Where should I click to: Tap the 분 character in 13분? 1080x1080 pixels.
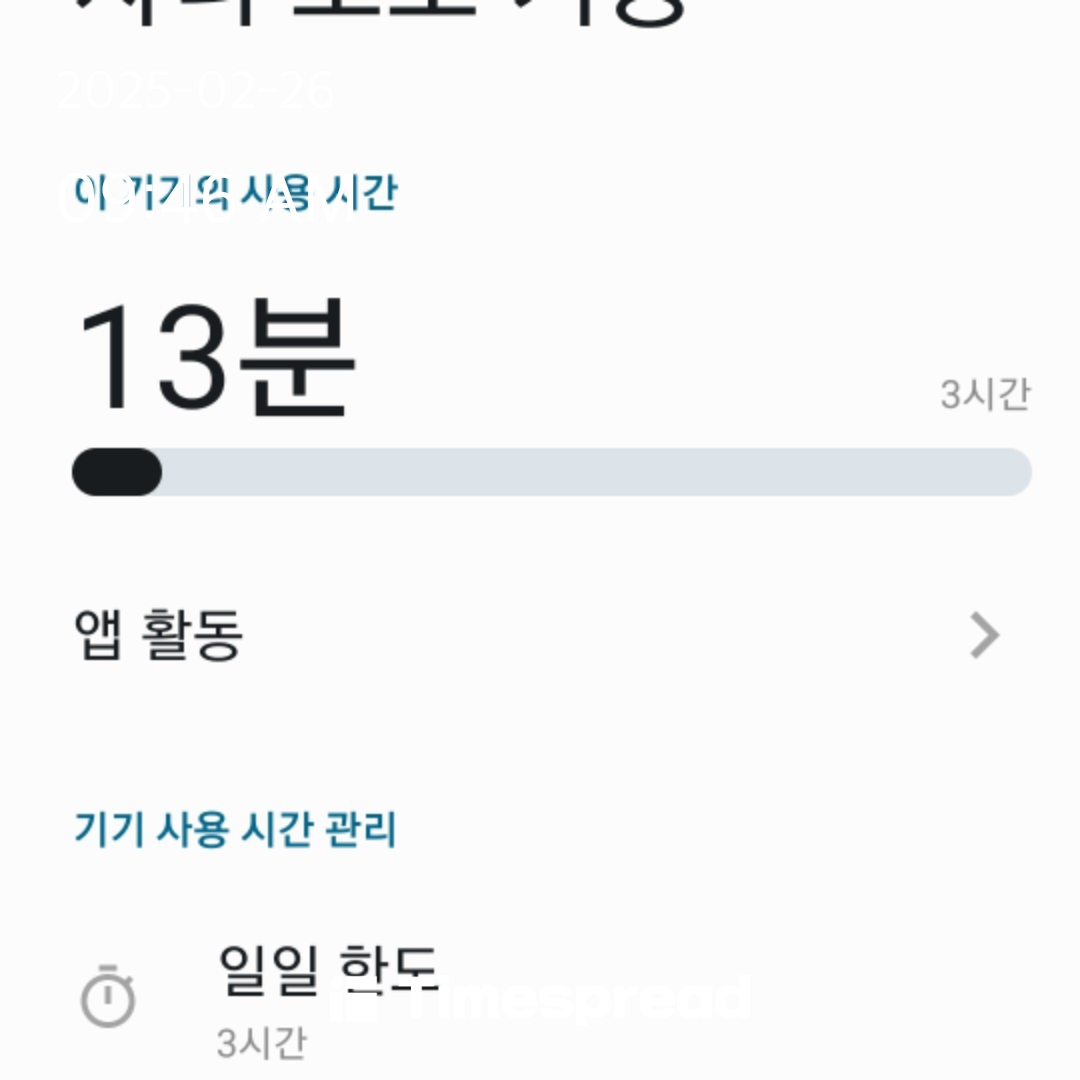click(300, 358)
